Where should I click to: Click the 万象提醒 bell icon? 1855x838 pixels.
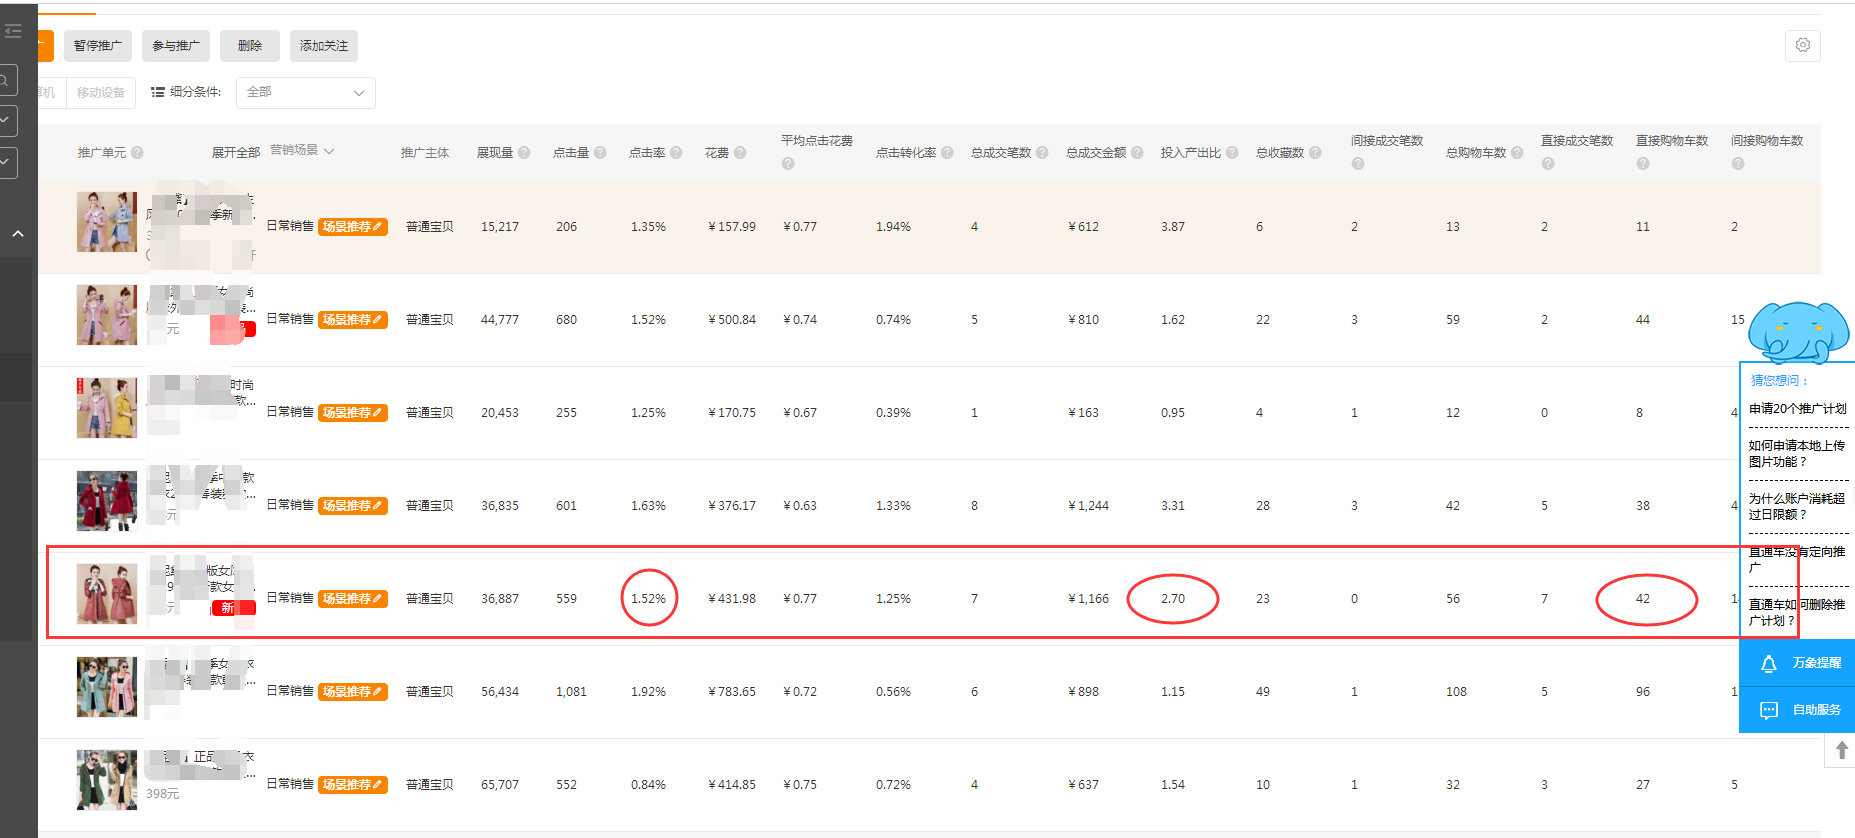(x=1768, y=664)
